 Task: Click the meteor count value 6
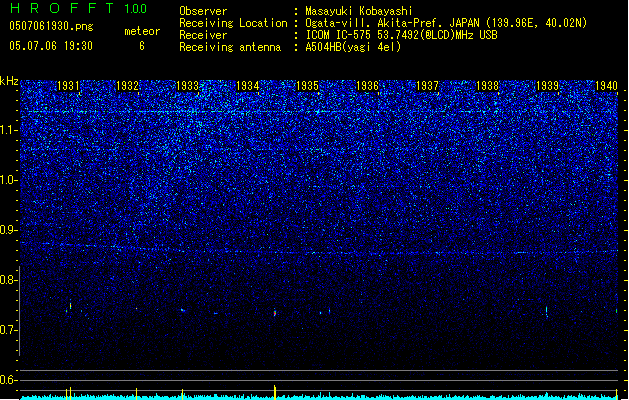(142, 46)
